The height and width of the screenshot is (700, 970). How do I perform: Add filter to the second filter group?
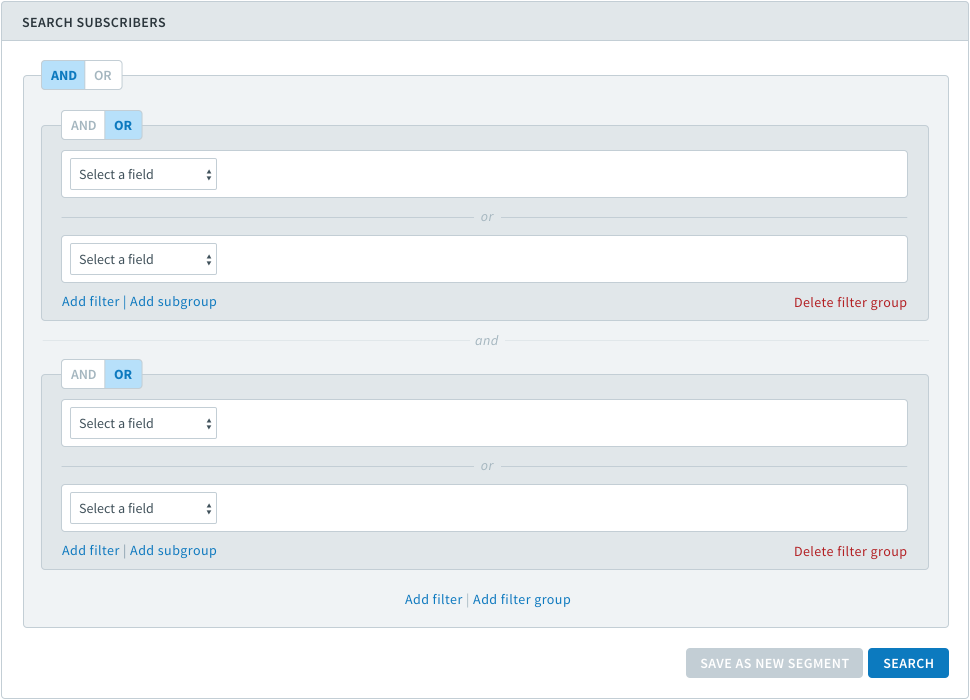point(90,550)
